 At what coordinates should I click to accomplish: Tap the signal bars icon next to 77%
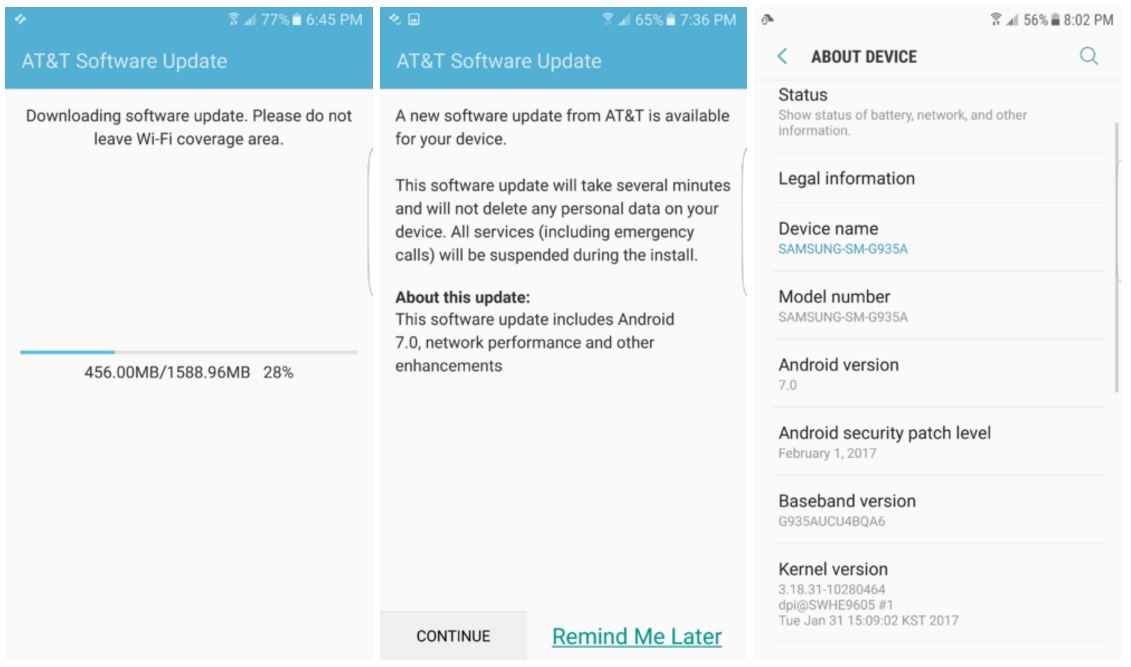pyautogui.click(x=250, y=20)
